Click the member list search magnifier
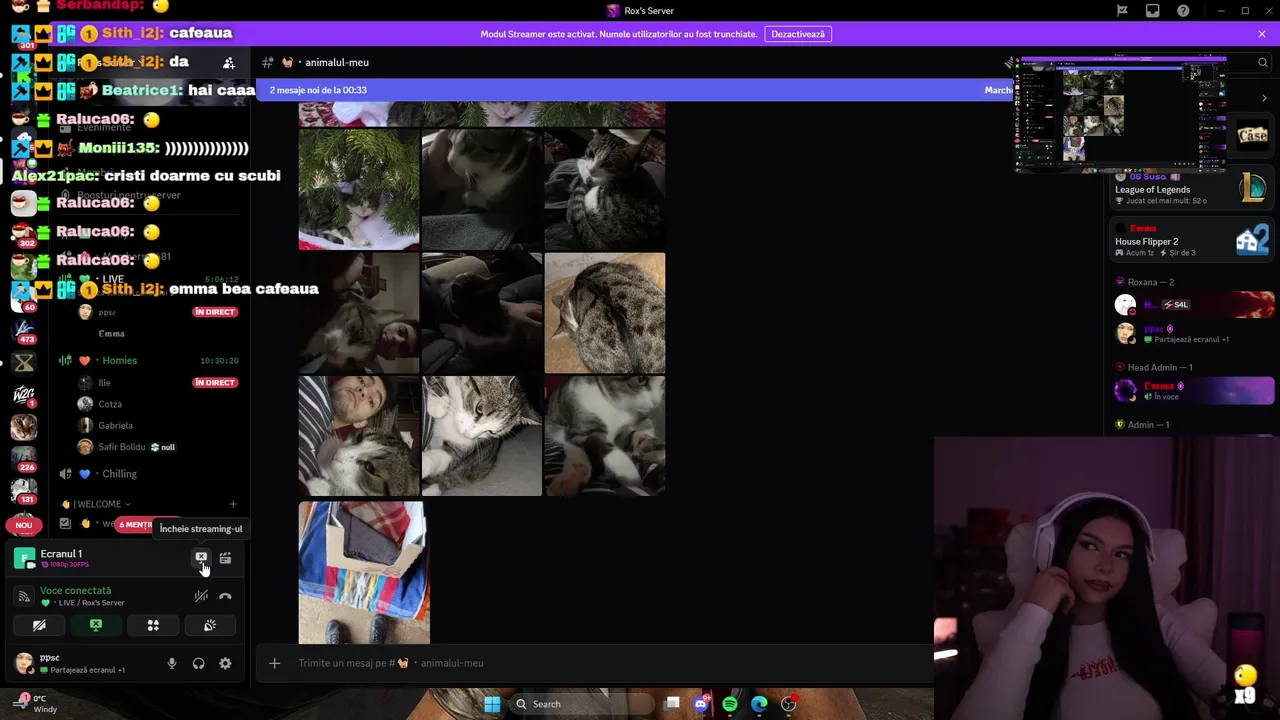Image resolution: width=1280 pixels, height=720 pixels. pyautogui.click(x=1263, y=62)
